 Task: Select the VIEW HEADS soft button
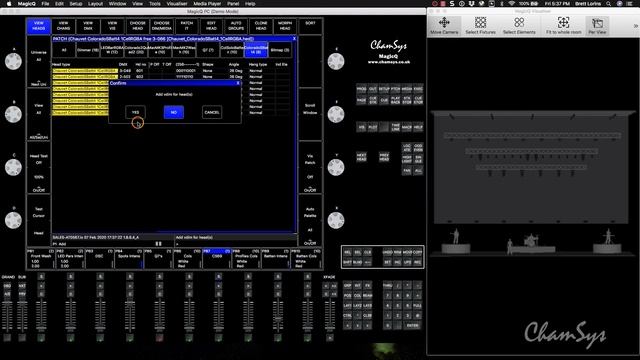[x=39, y=26]
